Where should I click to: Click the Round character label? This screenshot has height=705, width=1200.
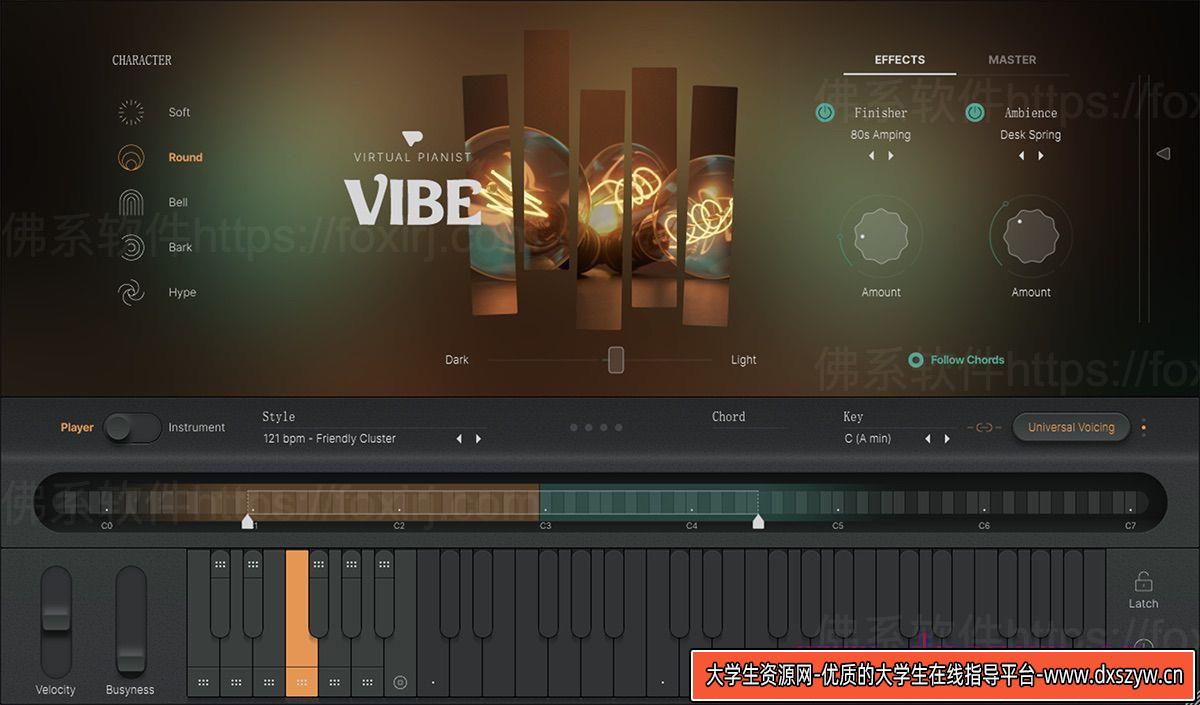185,157
